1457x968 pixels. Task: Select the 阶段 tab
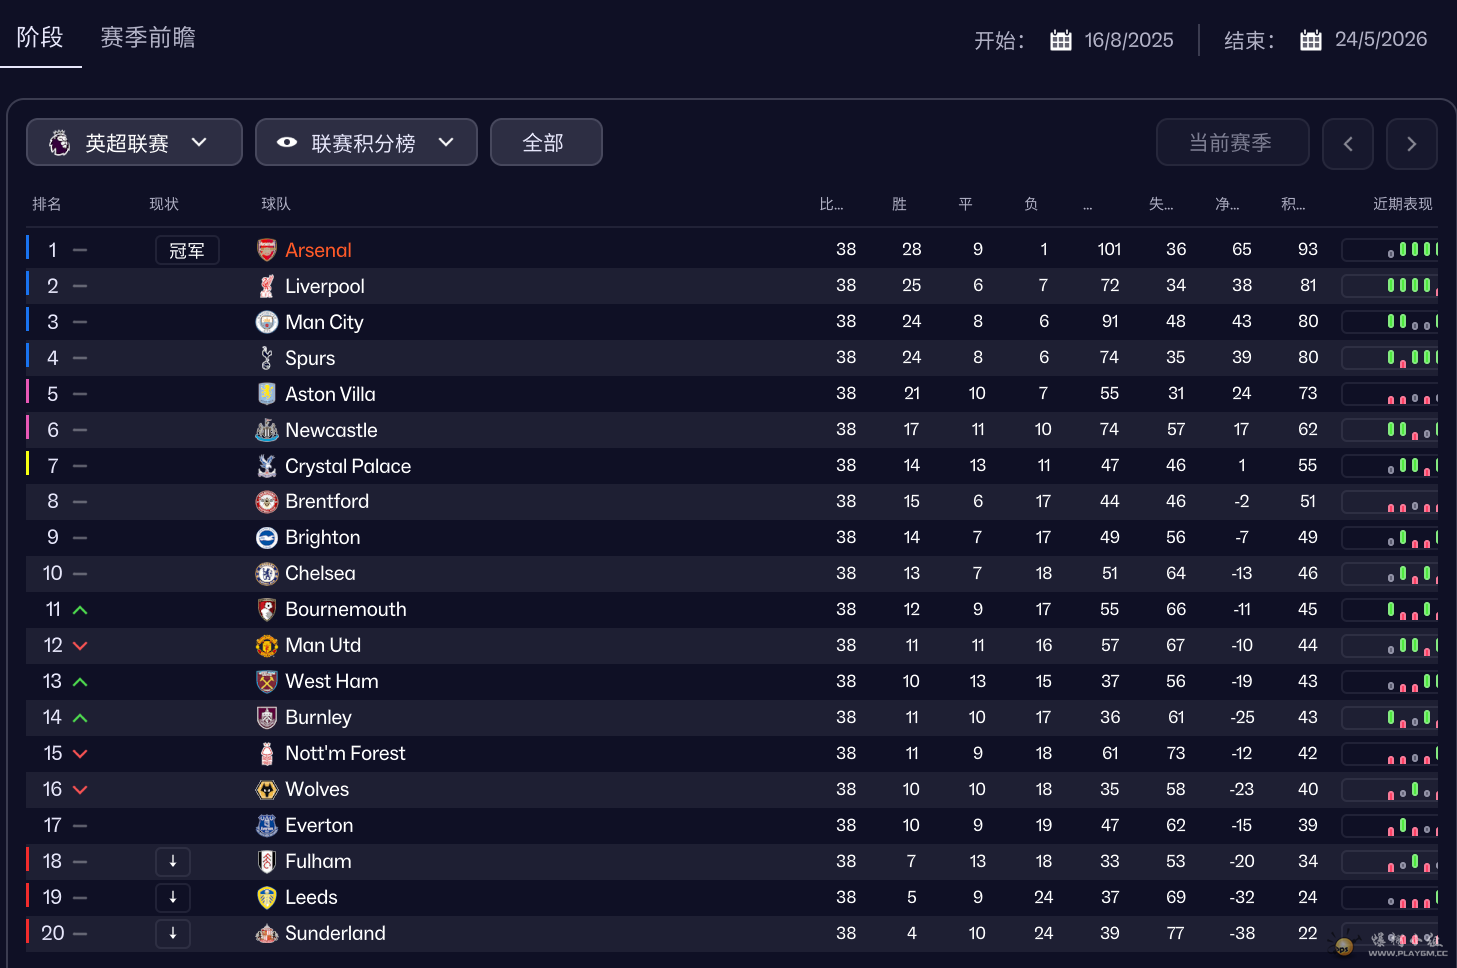pyautogui.click(x=40, y=38)
